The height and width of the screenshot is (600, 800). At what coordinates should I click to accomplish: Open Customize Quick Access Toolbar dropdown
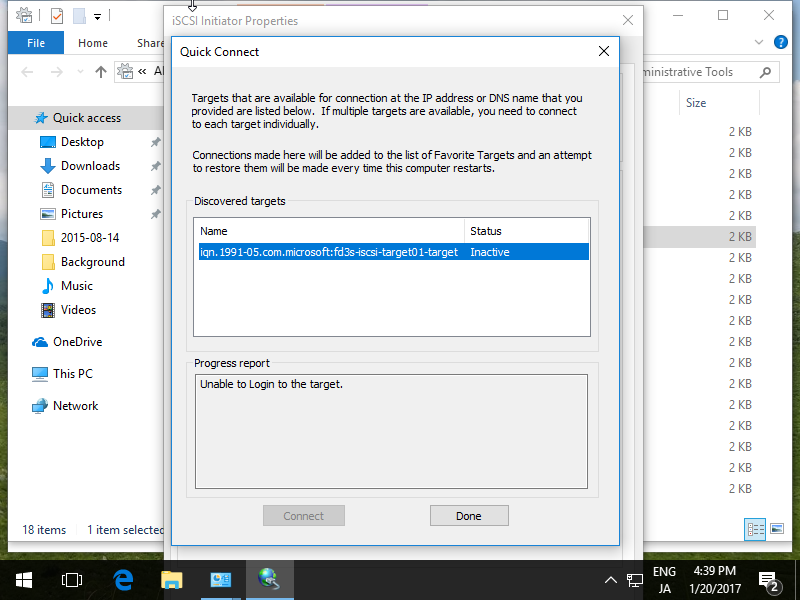[97, 17]
